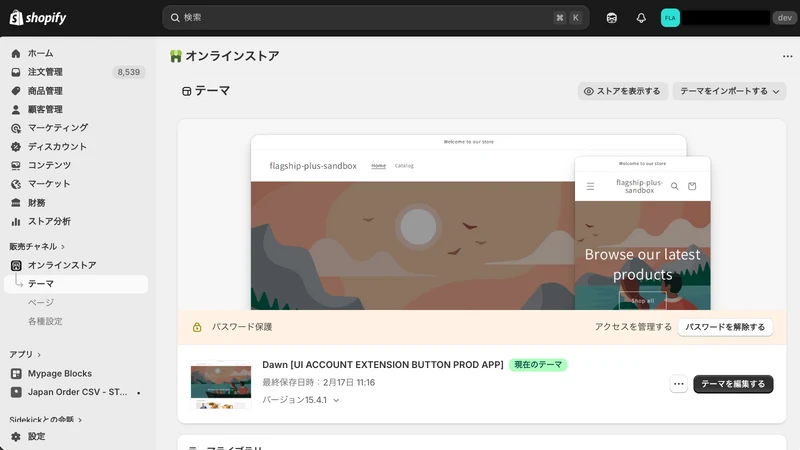
Task: Click 最終保存日時：2月17日 11:16 text
Action: [318, 383]
